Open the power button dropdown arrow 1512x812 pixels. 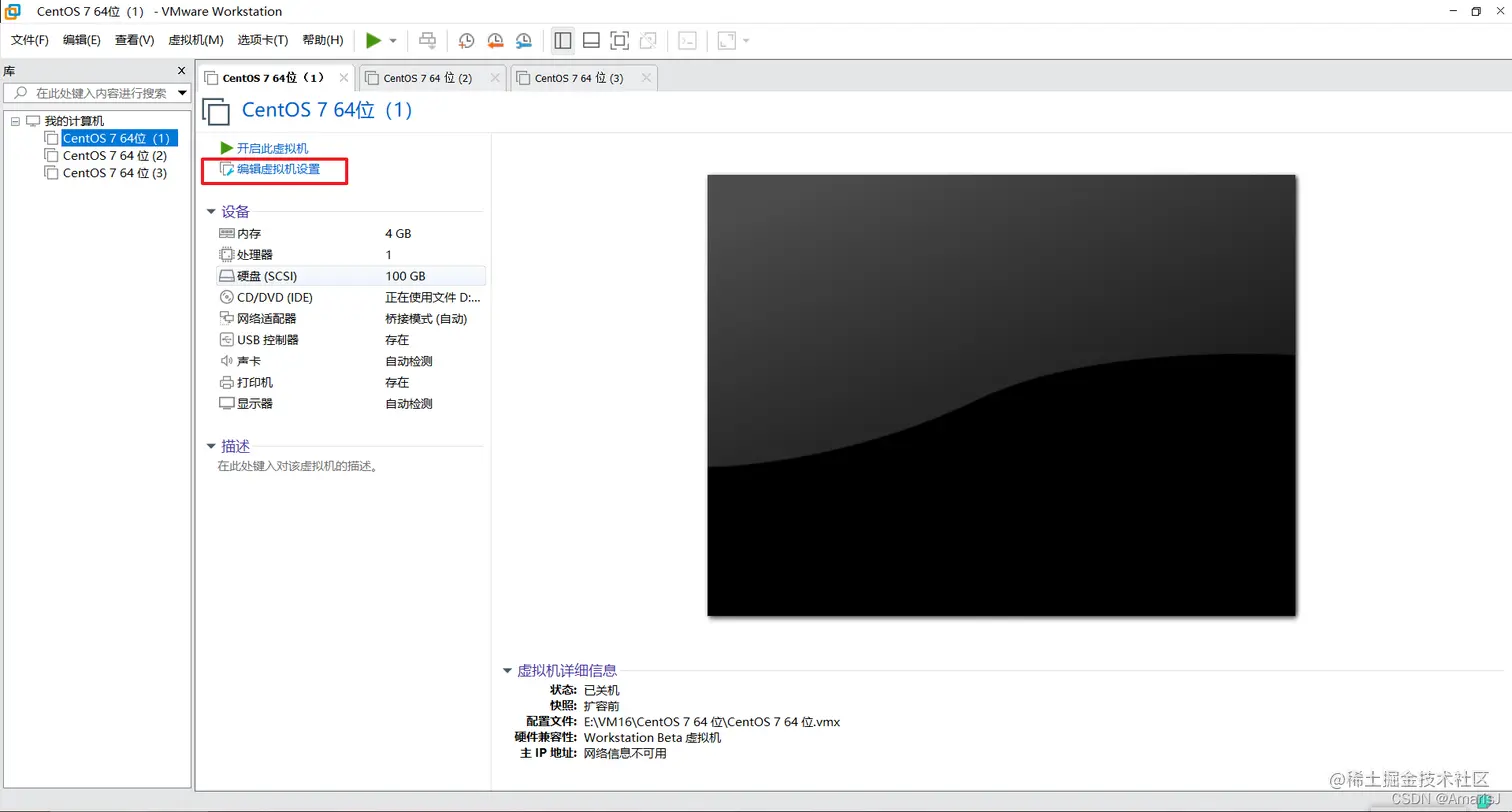[392, 40]
